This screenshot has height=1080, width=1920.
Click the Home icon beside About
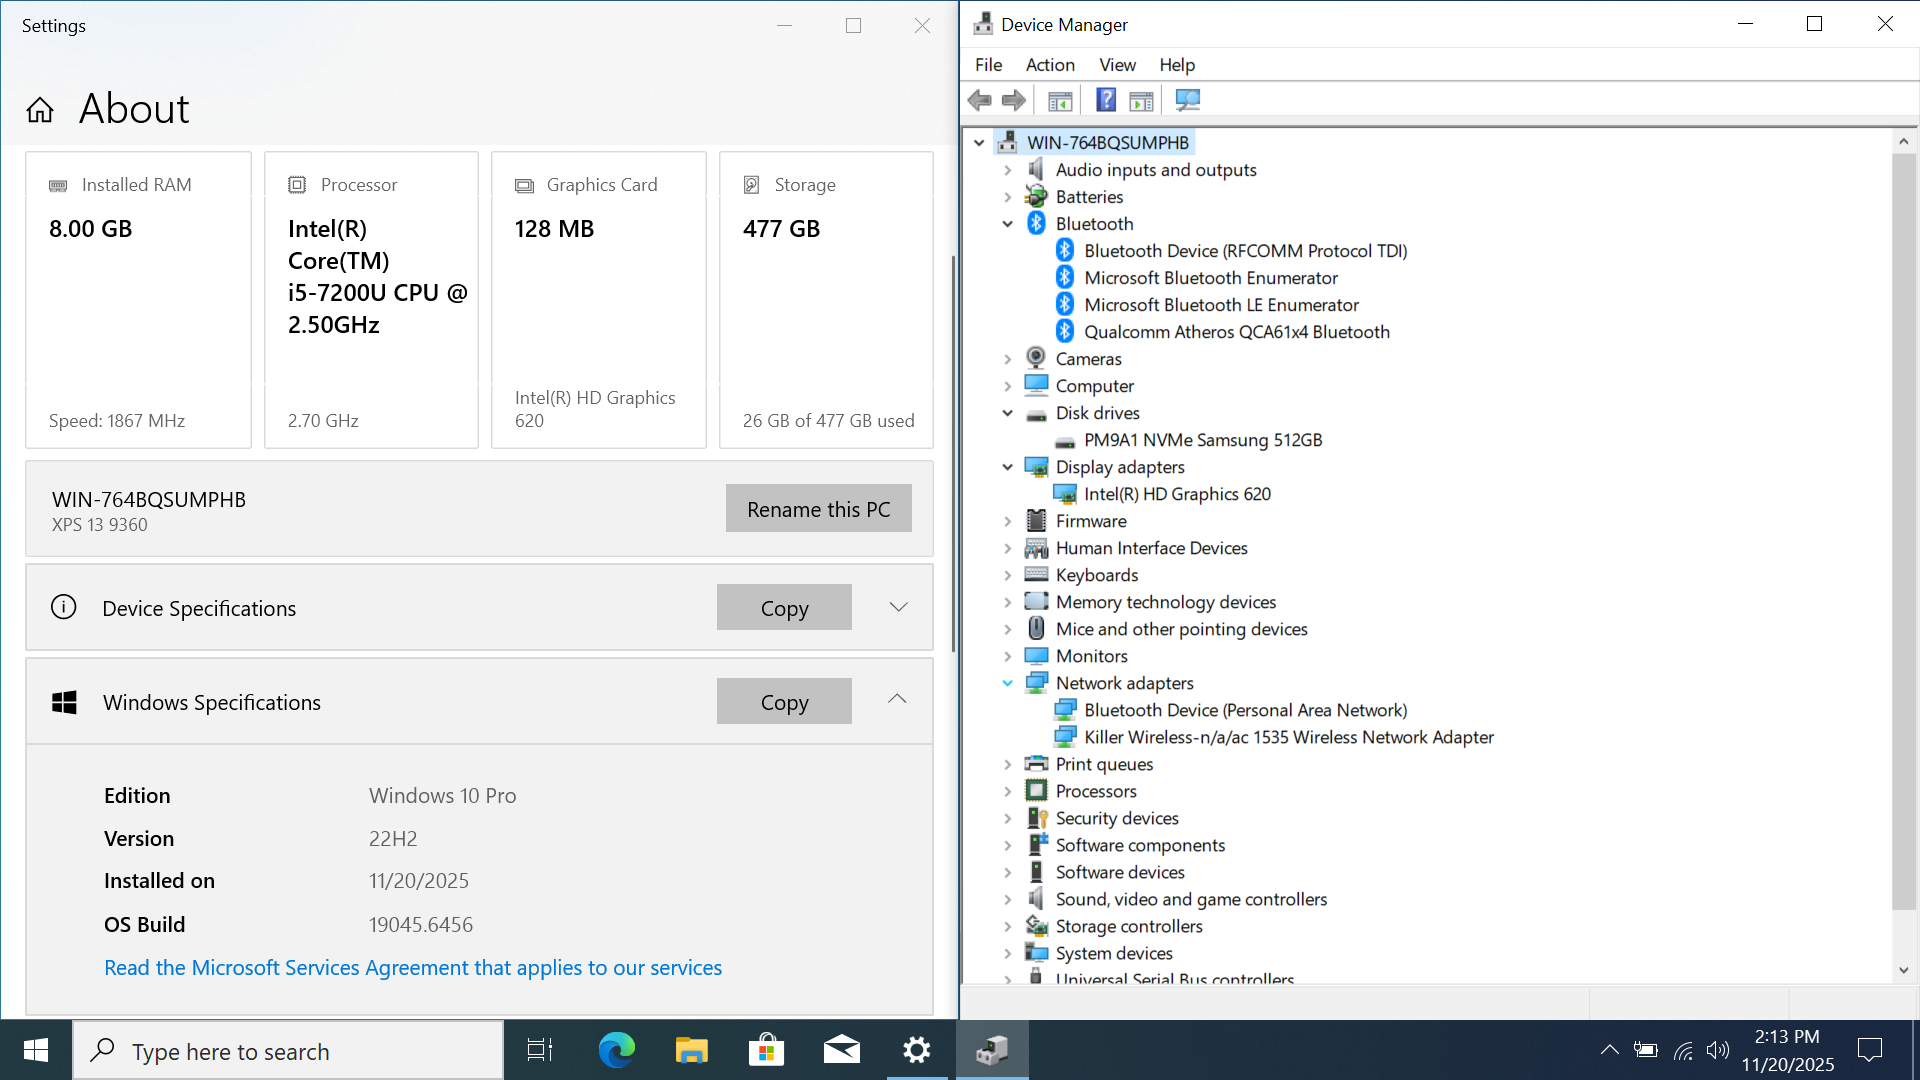[x=40, y=110]
